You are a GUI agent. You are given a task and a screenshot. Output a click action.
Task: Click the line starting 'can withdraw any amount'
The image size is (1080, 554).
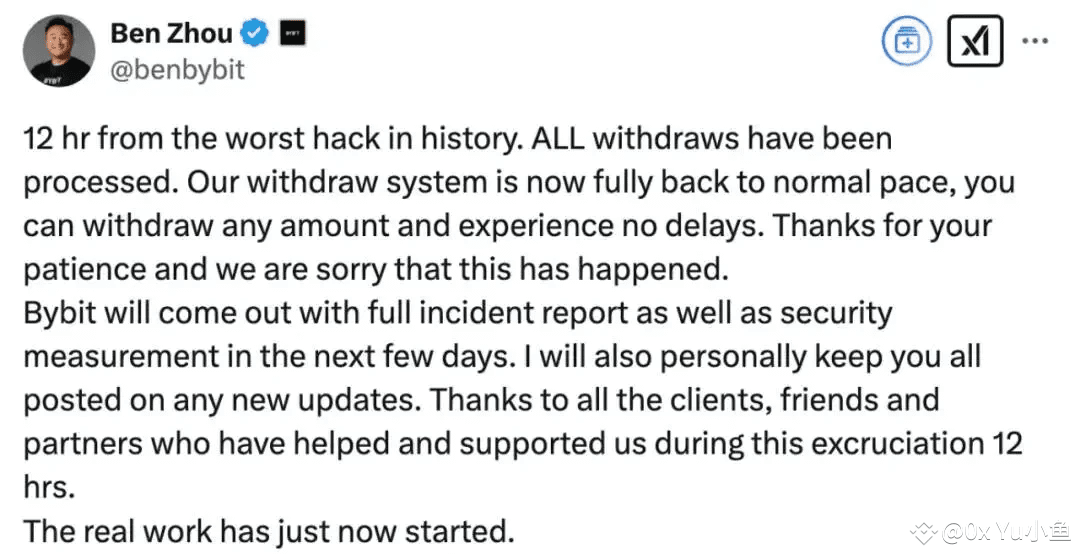coord(508,227)
